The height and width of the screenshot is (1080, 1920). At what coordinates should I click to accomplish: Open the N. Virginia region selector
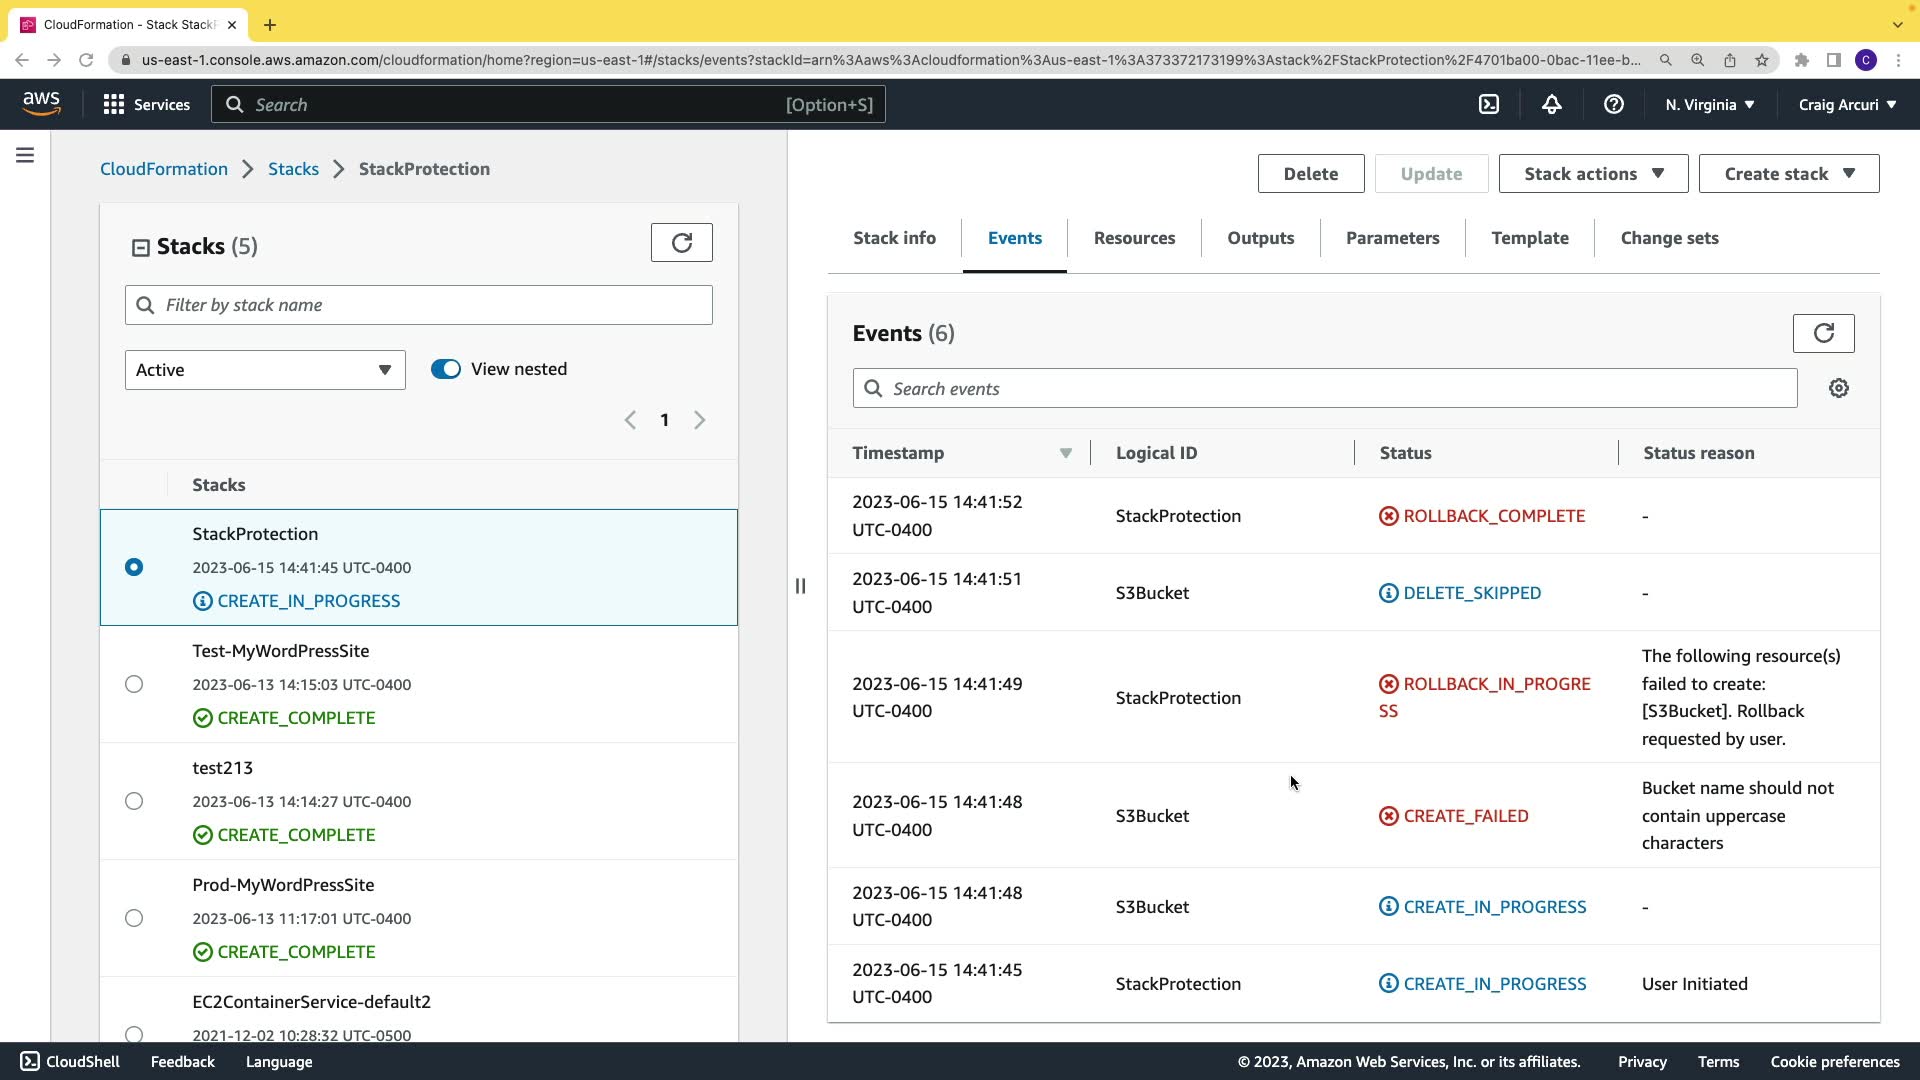coord(1709,104)
